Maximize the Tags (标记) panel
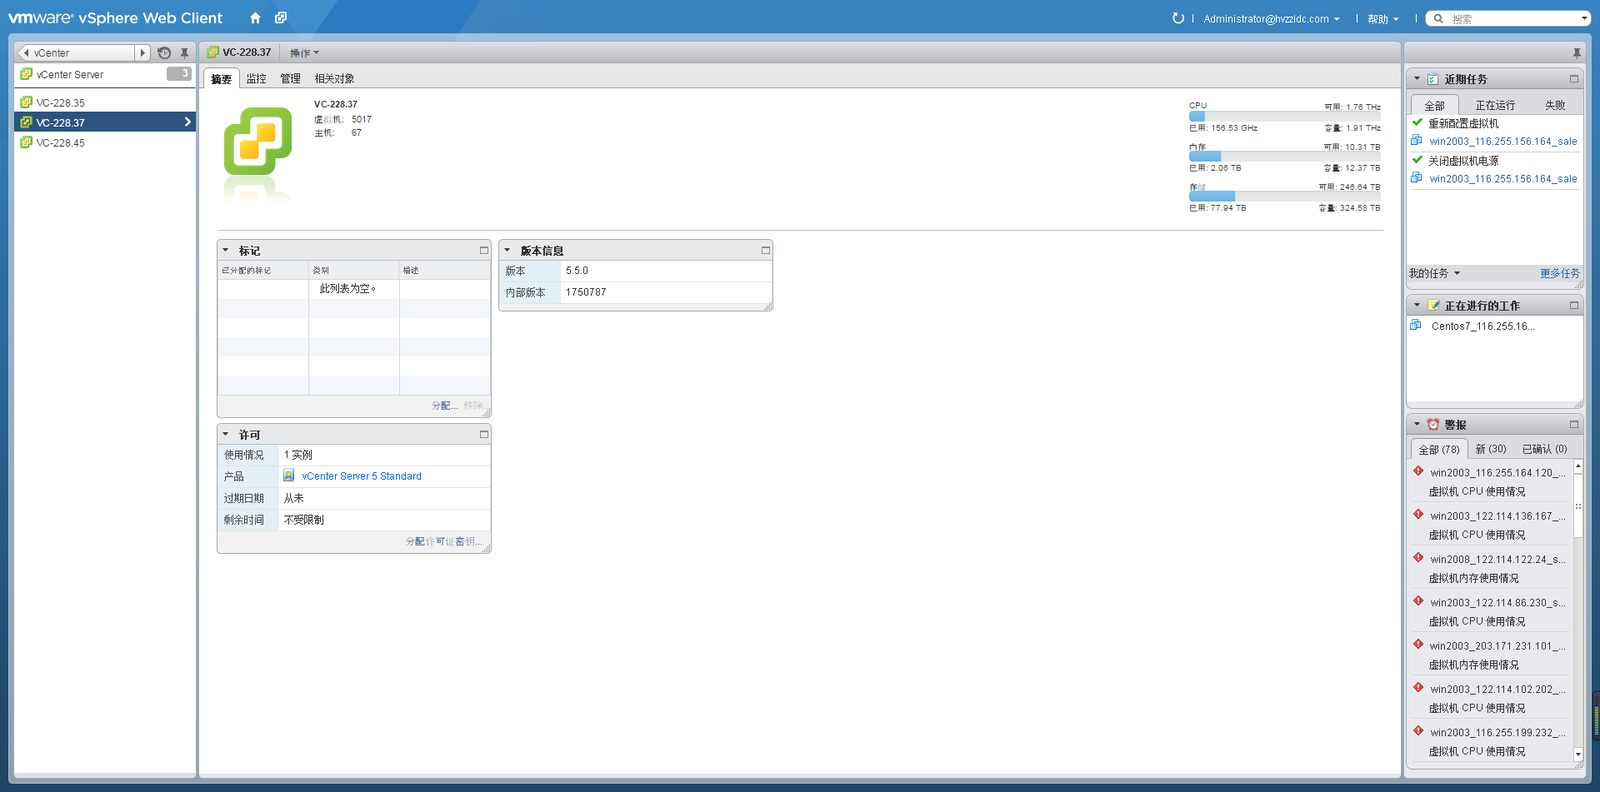The image size is (1600, 792). (484, 250)
